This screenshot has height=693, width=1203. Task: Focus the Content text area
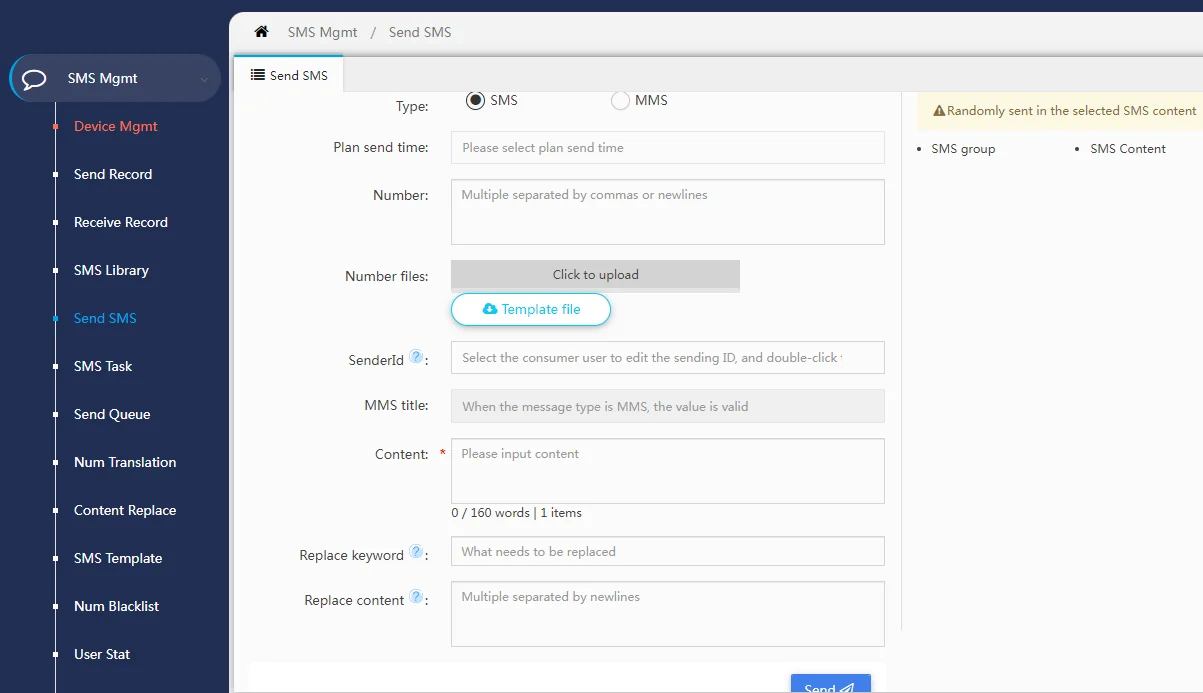(667, 471)
